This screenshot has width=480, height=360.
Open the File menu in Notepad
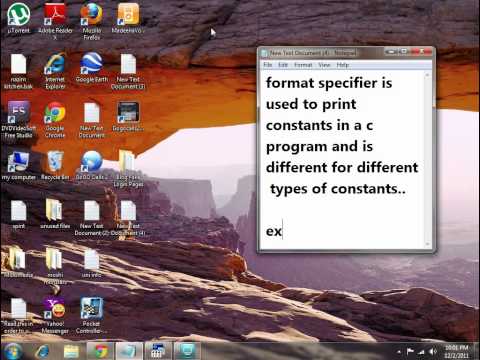268,65
